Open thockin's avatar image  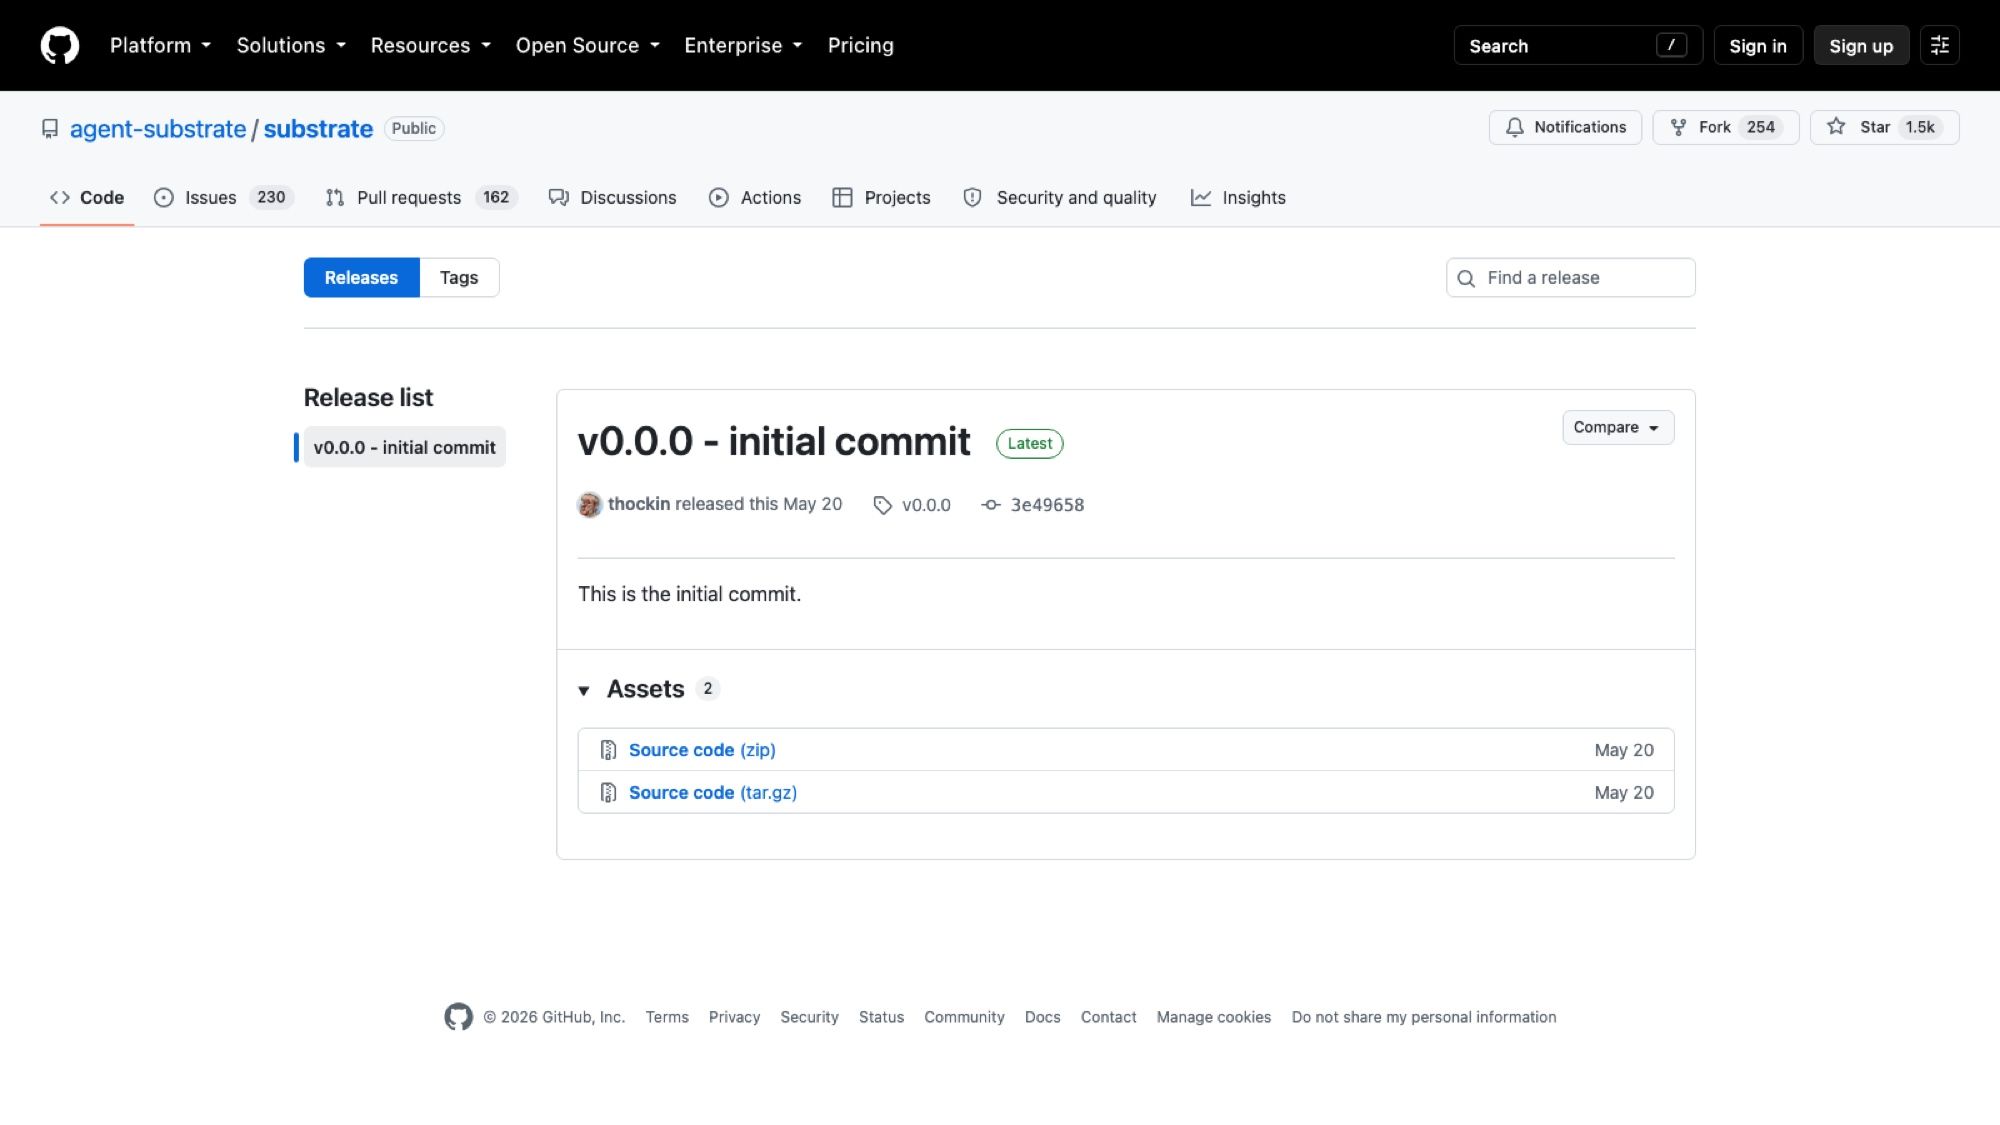(x=589, y=504)
